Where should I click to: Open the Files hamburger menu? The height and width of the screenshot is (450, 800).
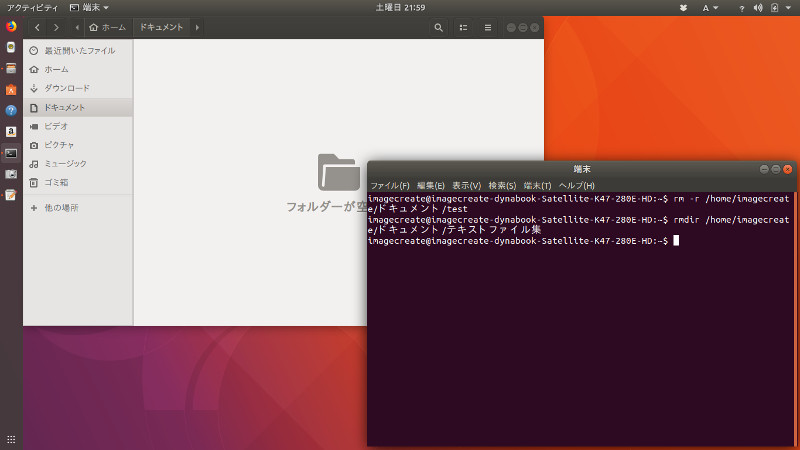488,28
